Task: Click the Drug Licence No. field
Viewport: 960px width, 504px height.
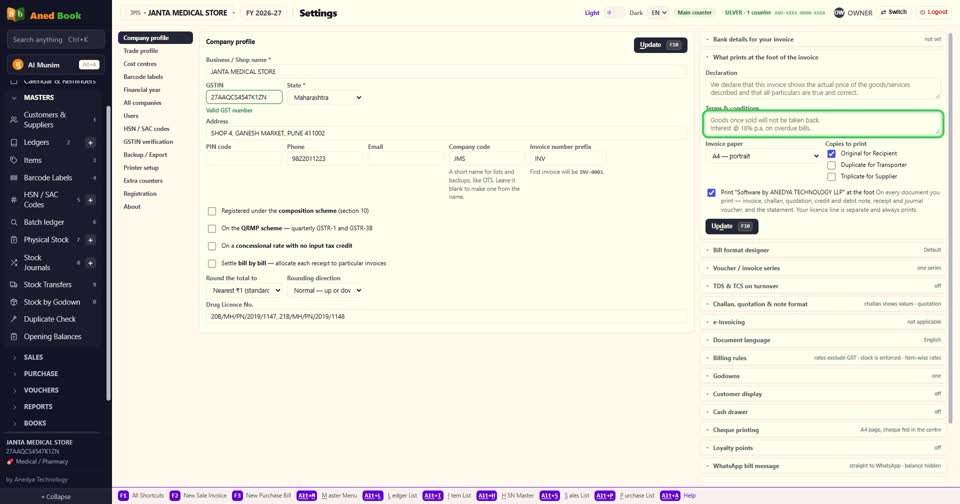Action: [x=446, y=317]
